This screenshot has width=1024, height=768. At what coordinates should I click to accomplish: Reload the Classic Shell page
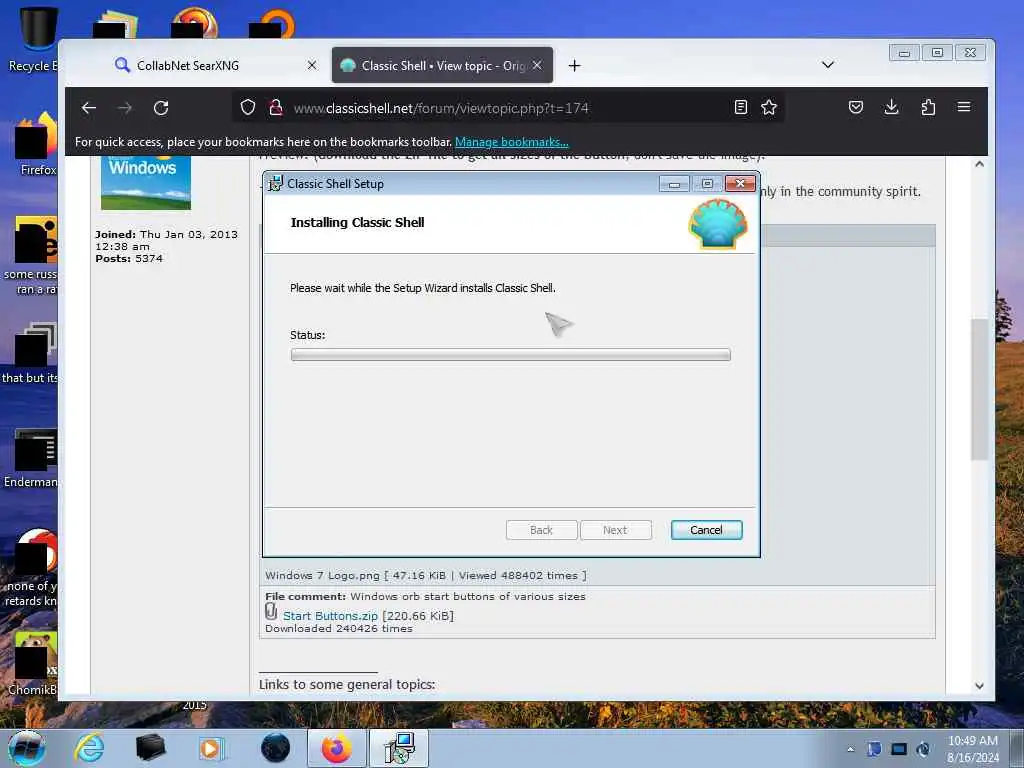[161, 108]
